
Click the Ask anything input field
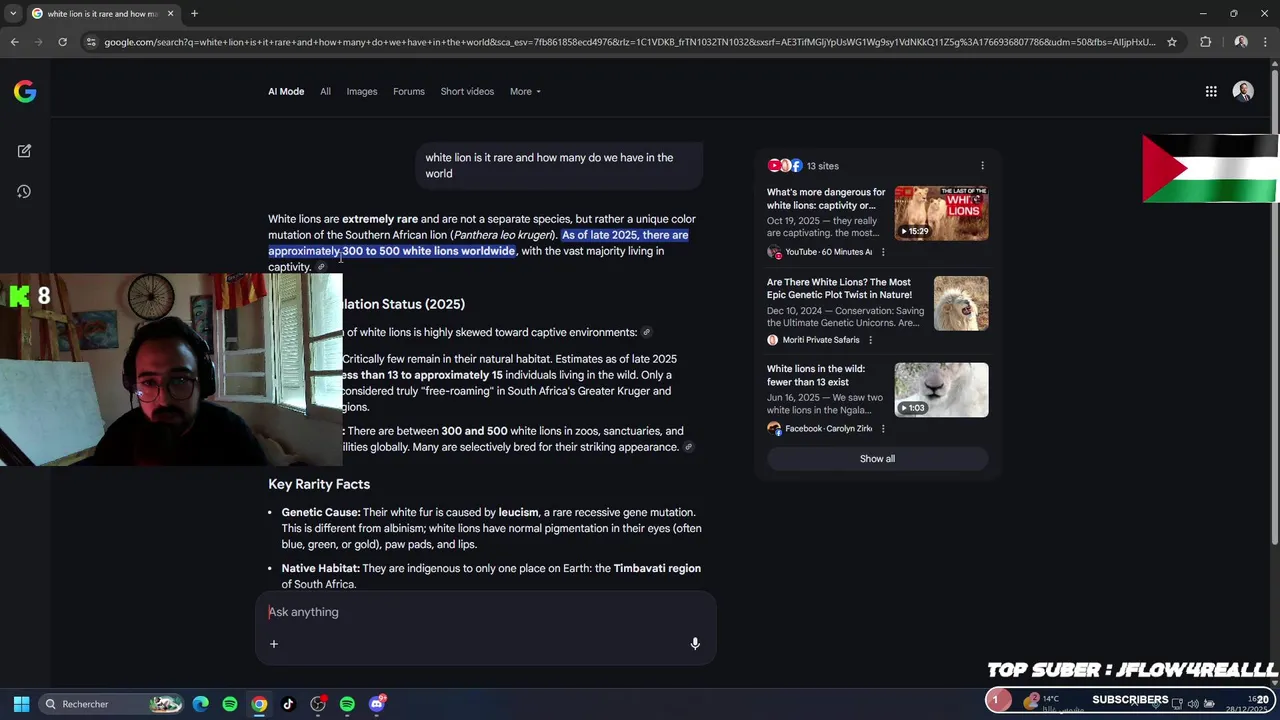tap(485, 612)
